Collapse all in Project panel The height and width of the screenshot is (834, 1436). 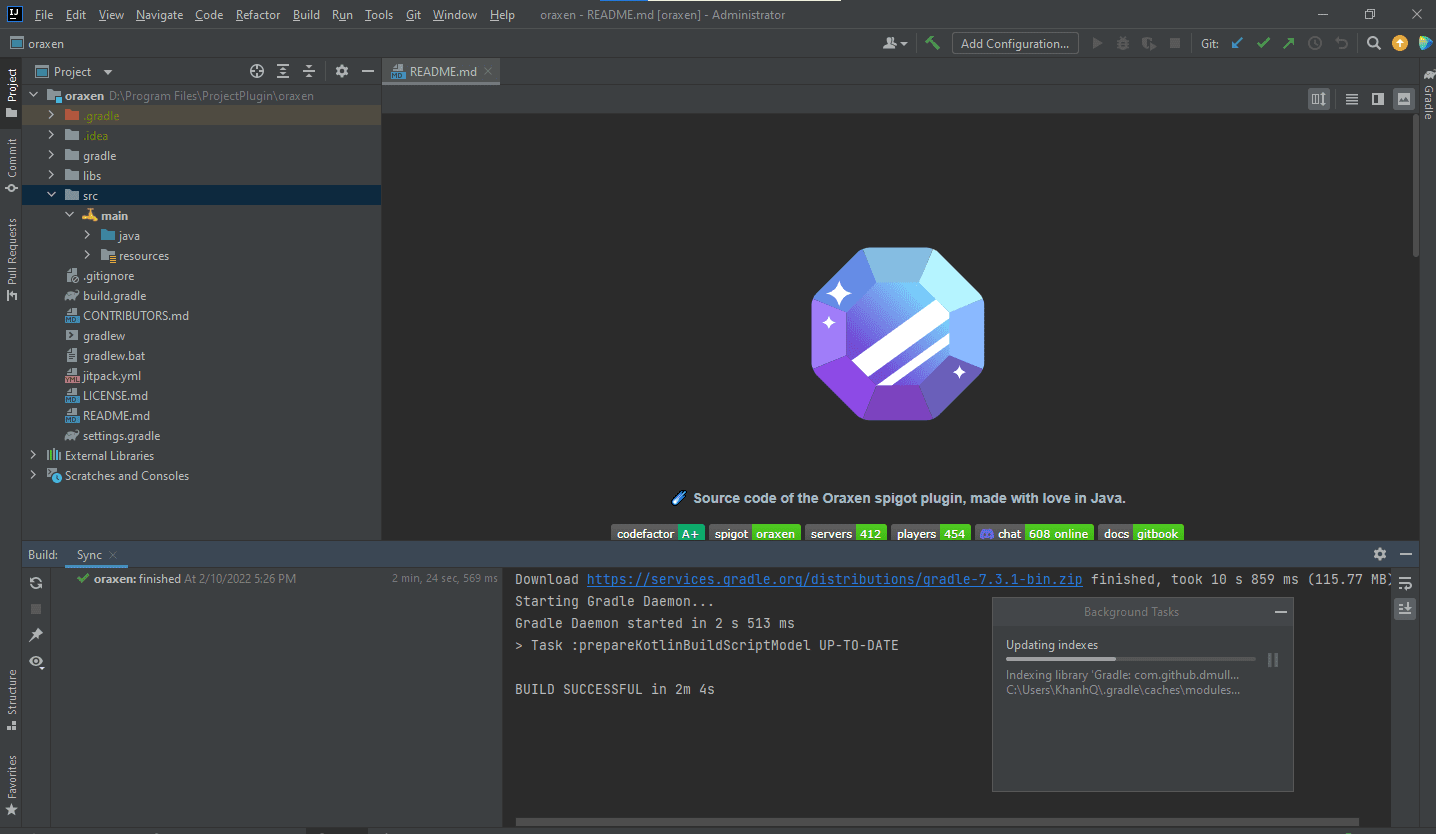[x=309, y=71]
